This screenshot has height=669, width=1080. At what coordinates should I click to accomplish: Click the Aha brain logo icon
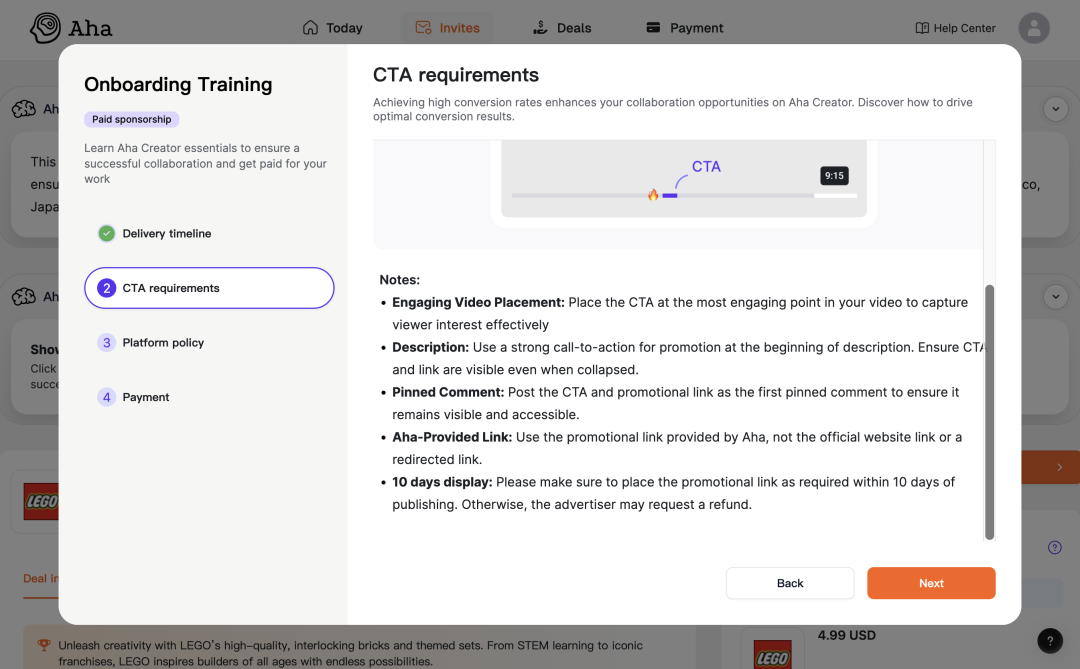tap(45, 28)
